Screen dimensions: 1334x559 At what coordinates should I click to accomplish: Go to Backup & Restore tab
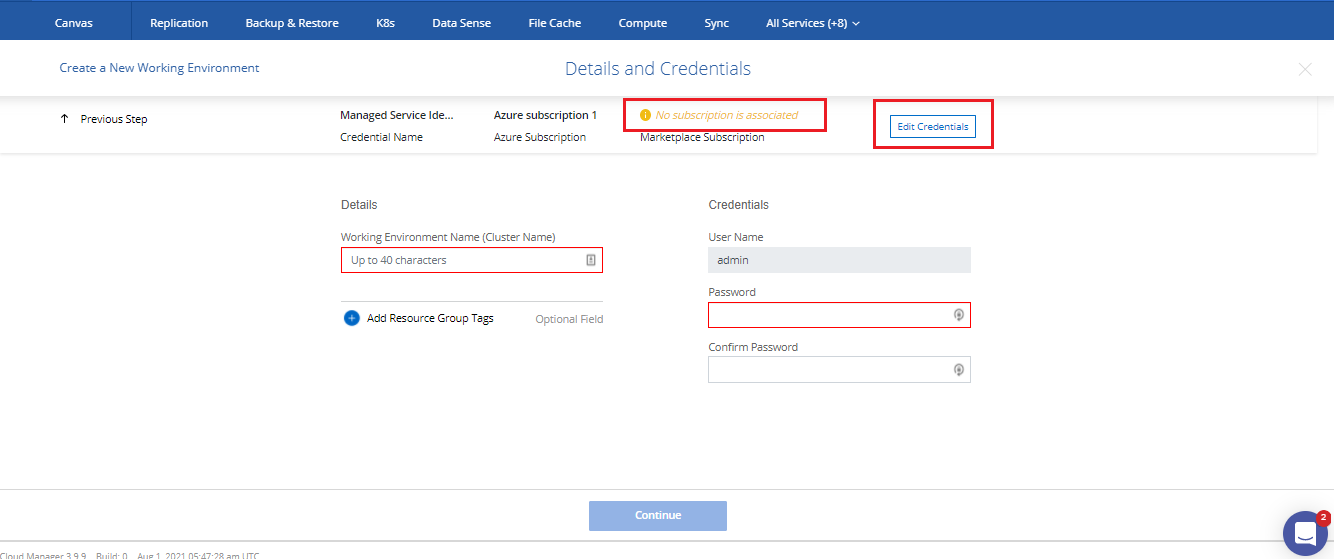tap(292, 23)
